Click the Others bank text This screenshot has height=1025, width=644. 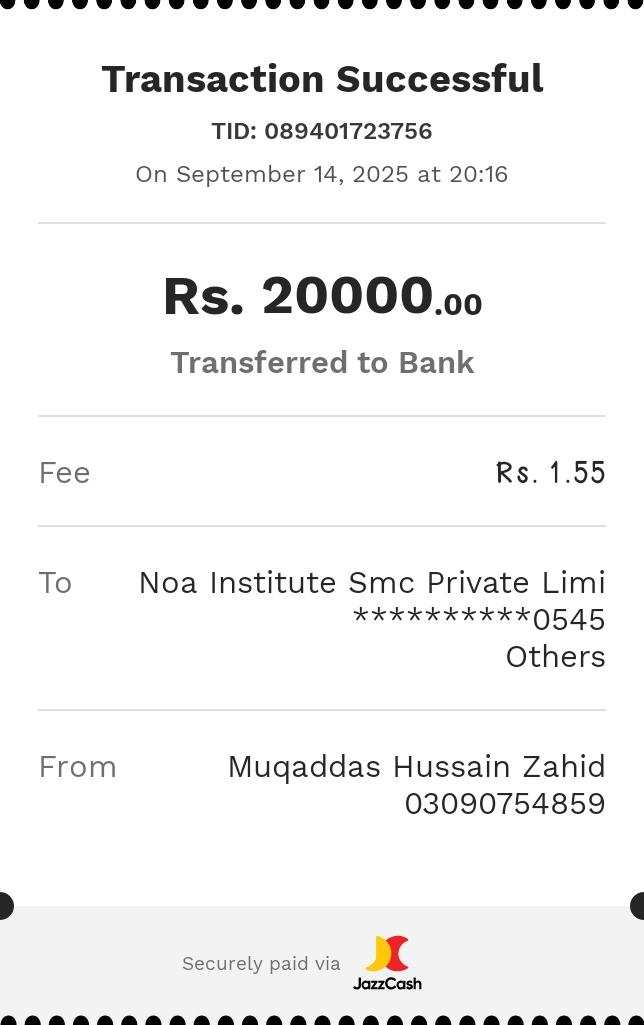[555, 656]
